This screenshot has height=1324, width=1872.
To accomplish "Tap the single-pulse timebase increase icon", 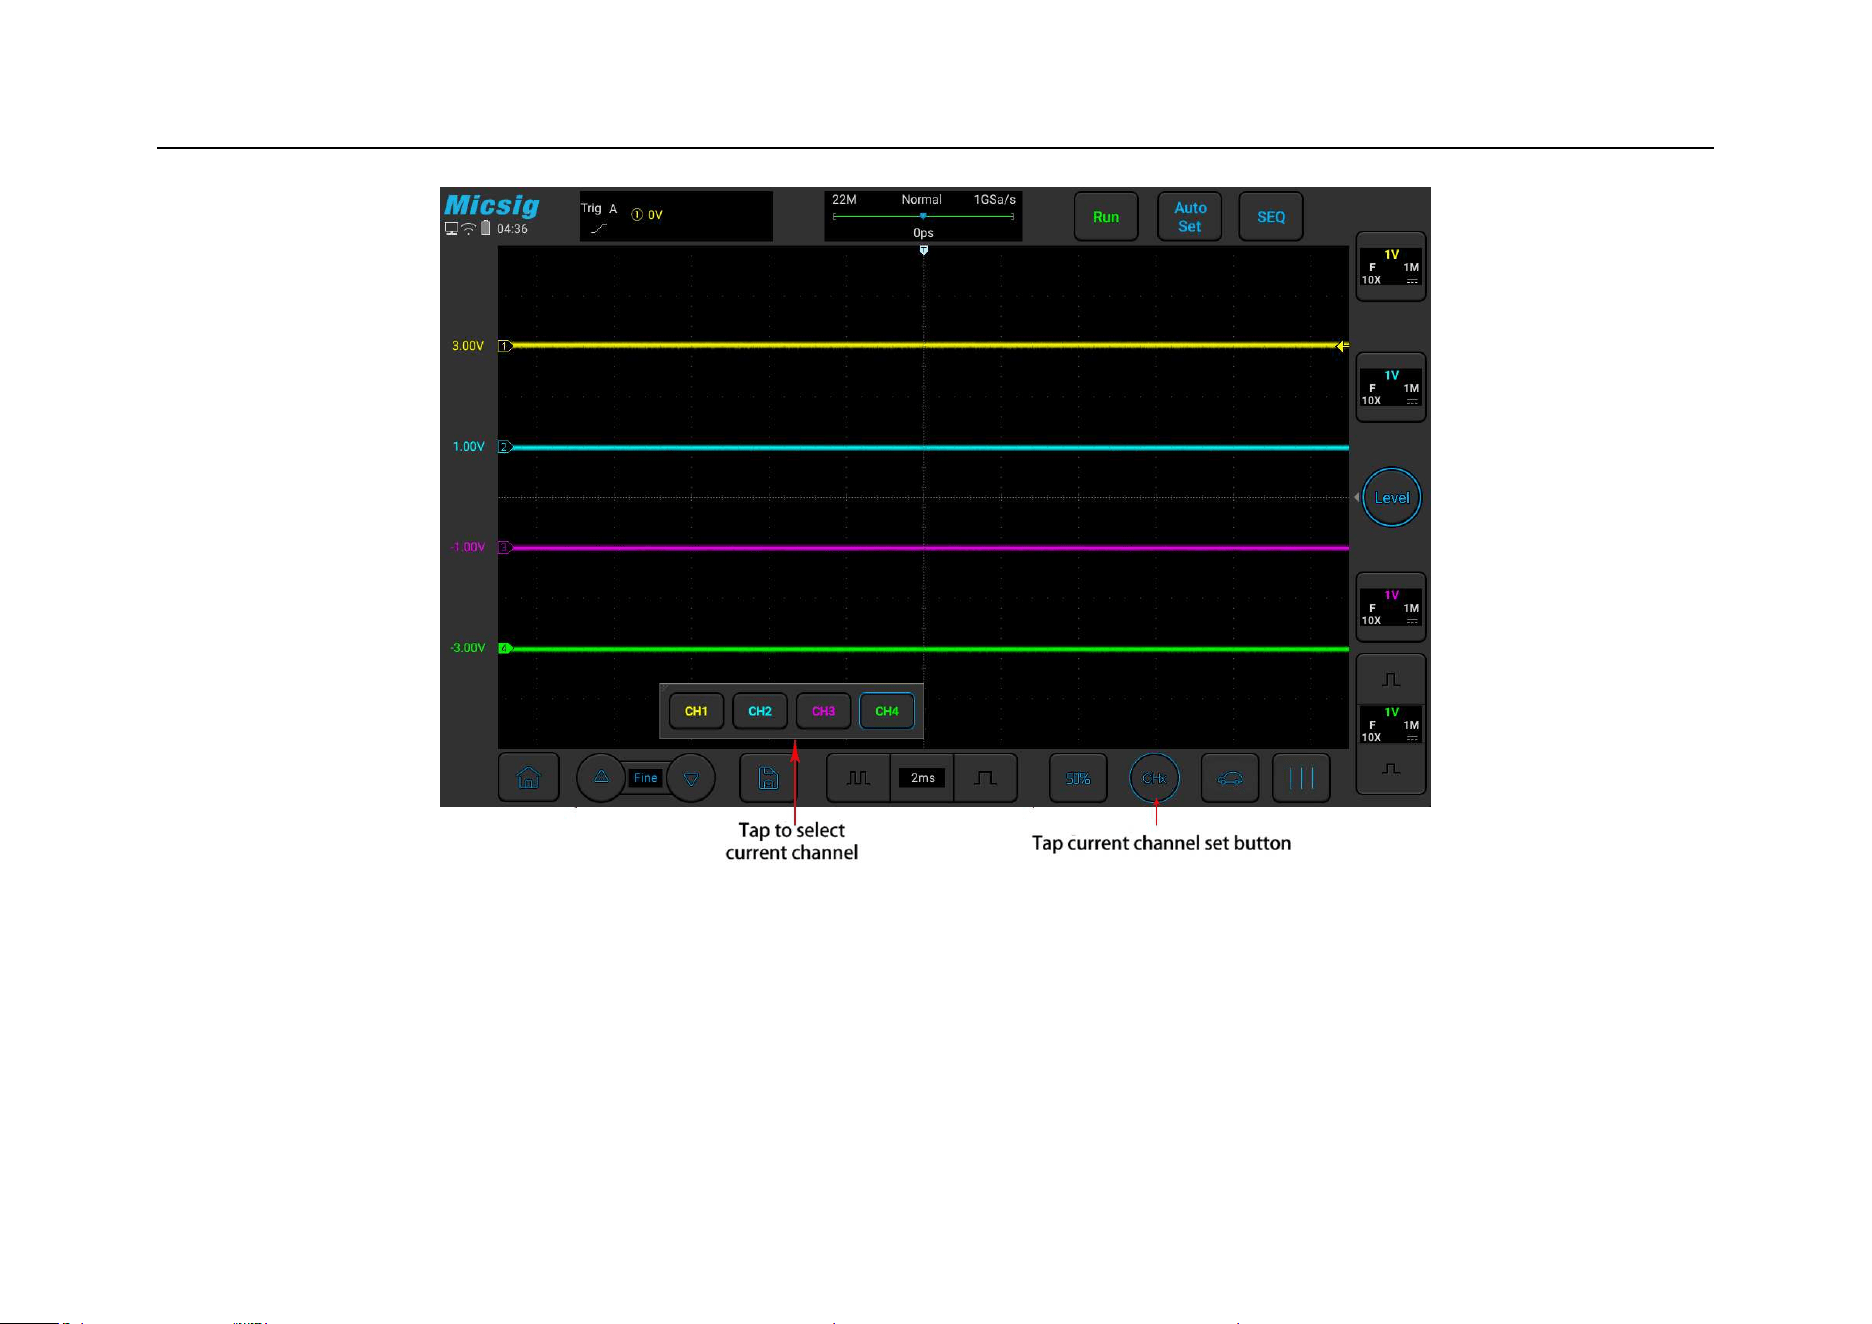I will tap(986, 778).
